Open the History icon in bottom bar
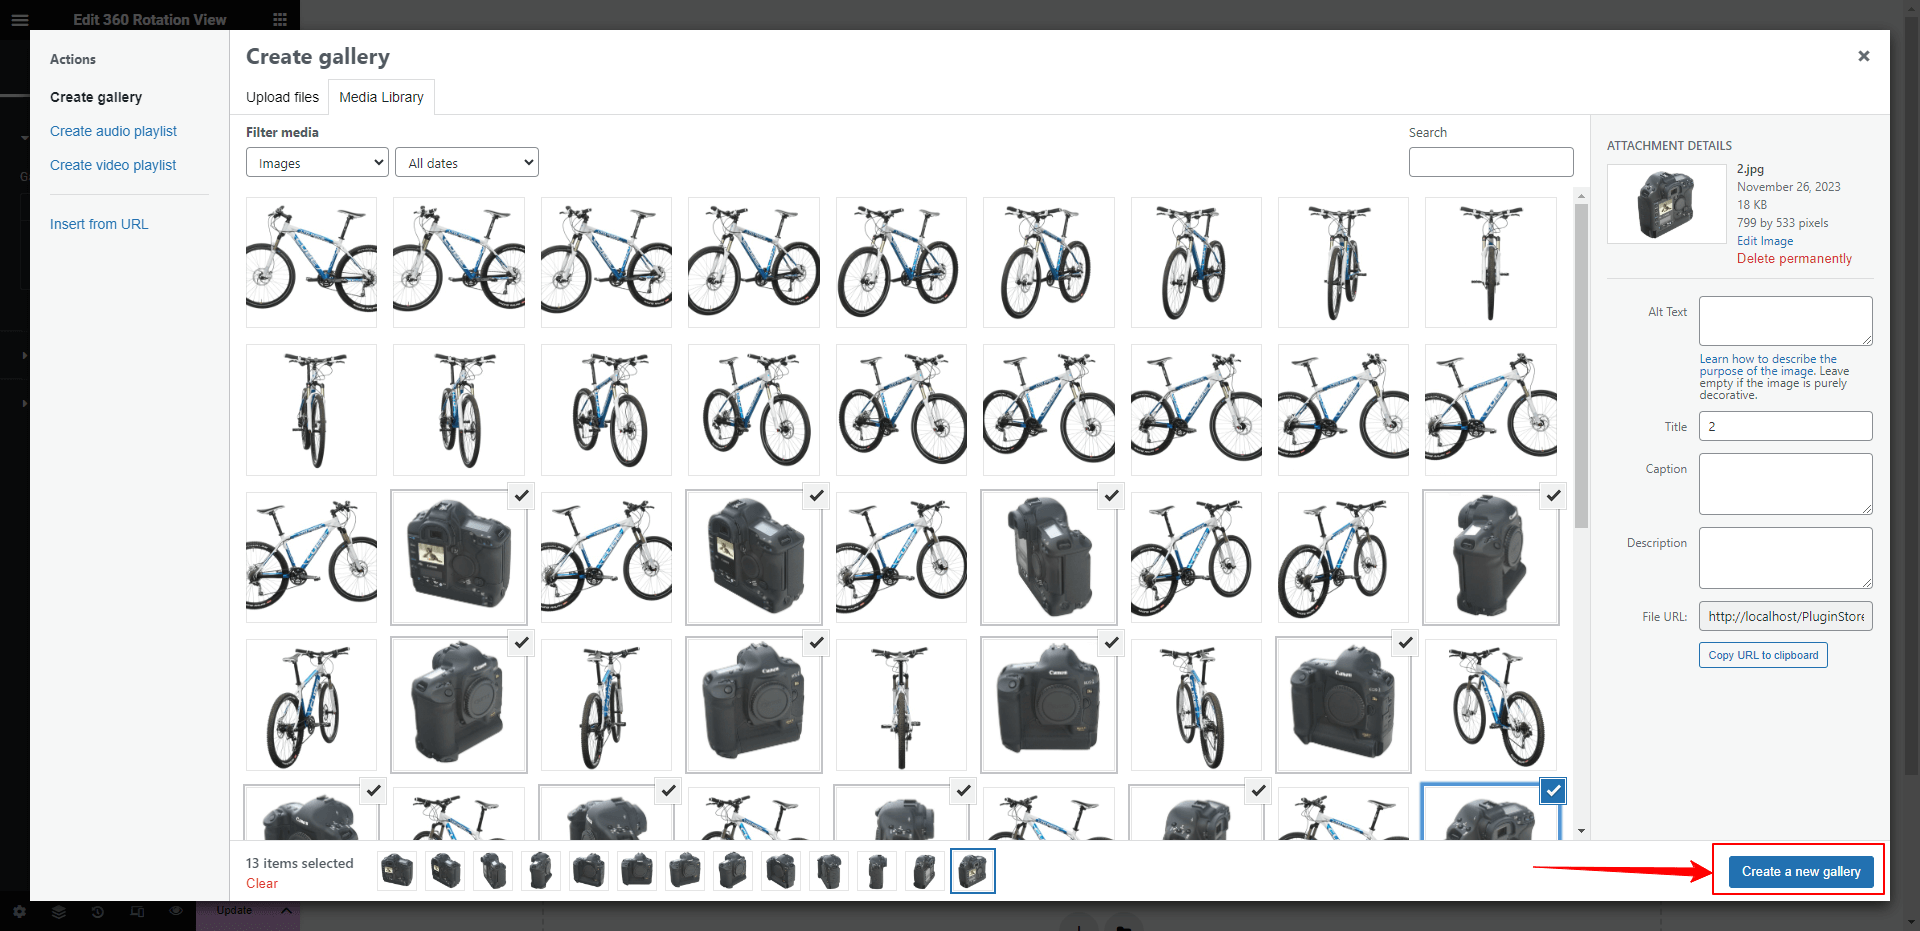This screenshot has width=1920, height=931. tap(98, 912)
